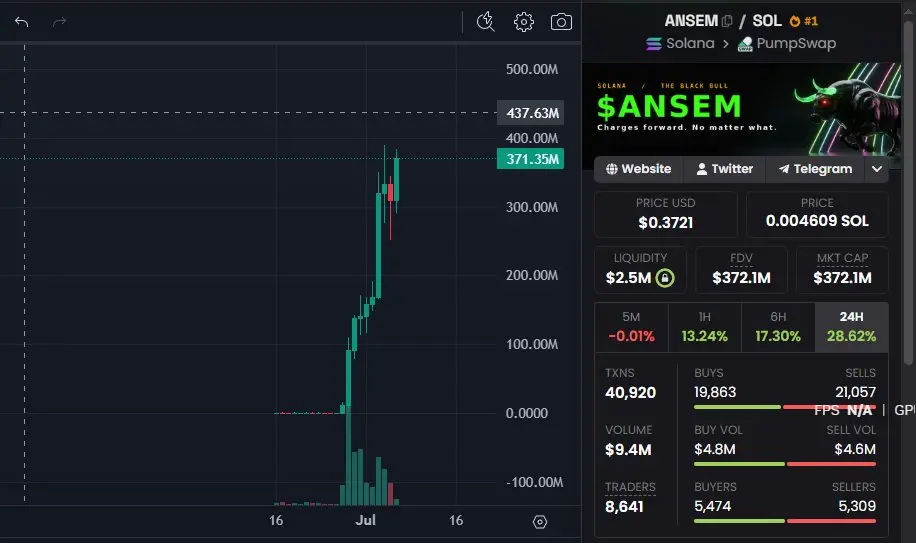The image size is (916, 543).
Task: Select the 6H timeframe tab
Action: click(x=778, y=327)
